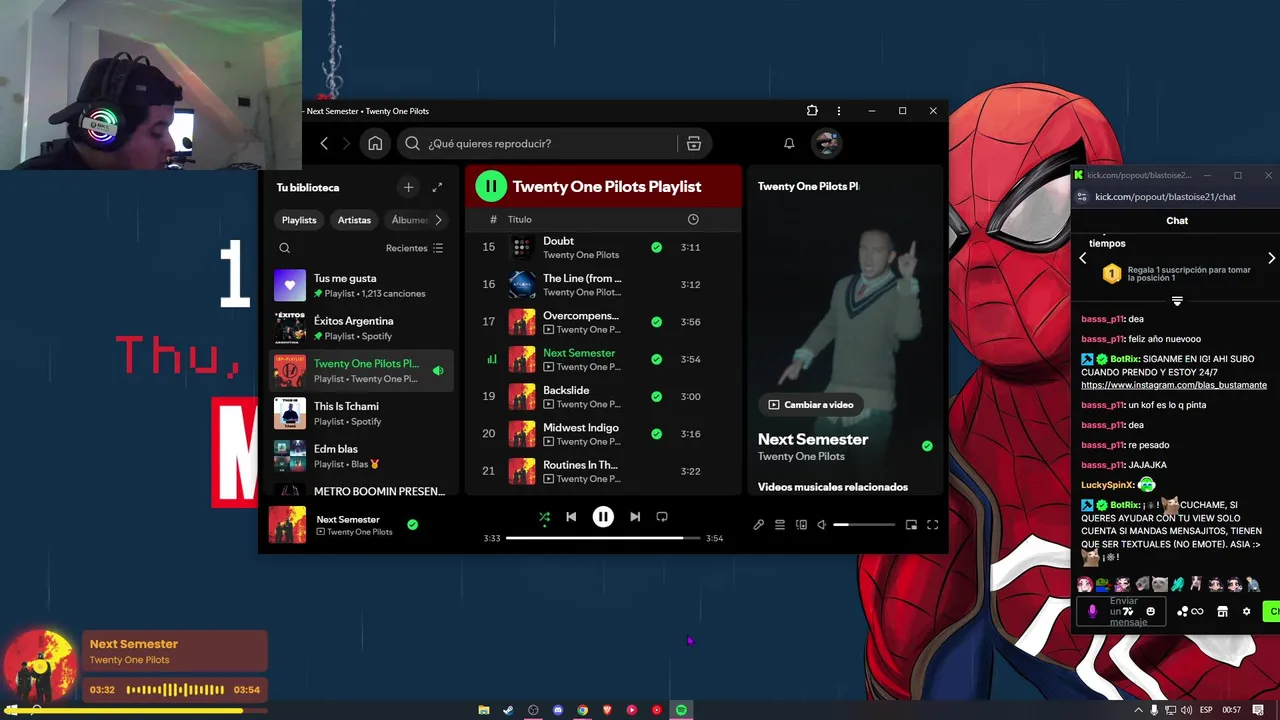The image size is (1280, 720).
Task: Click microphone icon in Kick chat input
Action: [x=1092, y=611]
